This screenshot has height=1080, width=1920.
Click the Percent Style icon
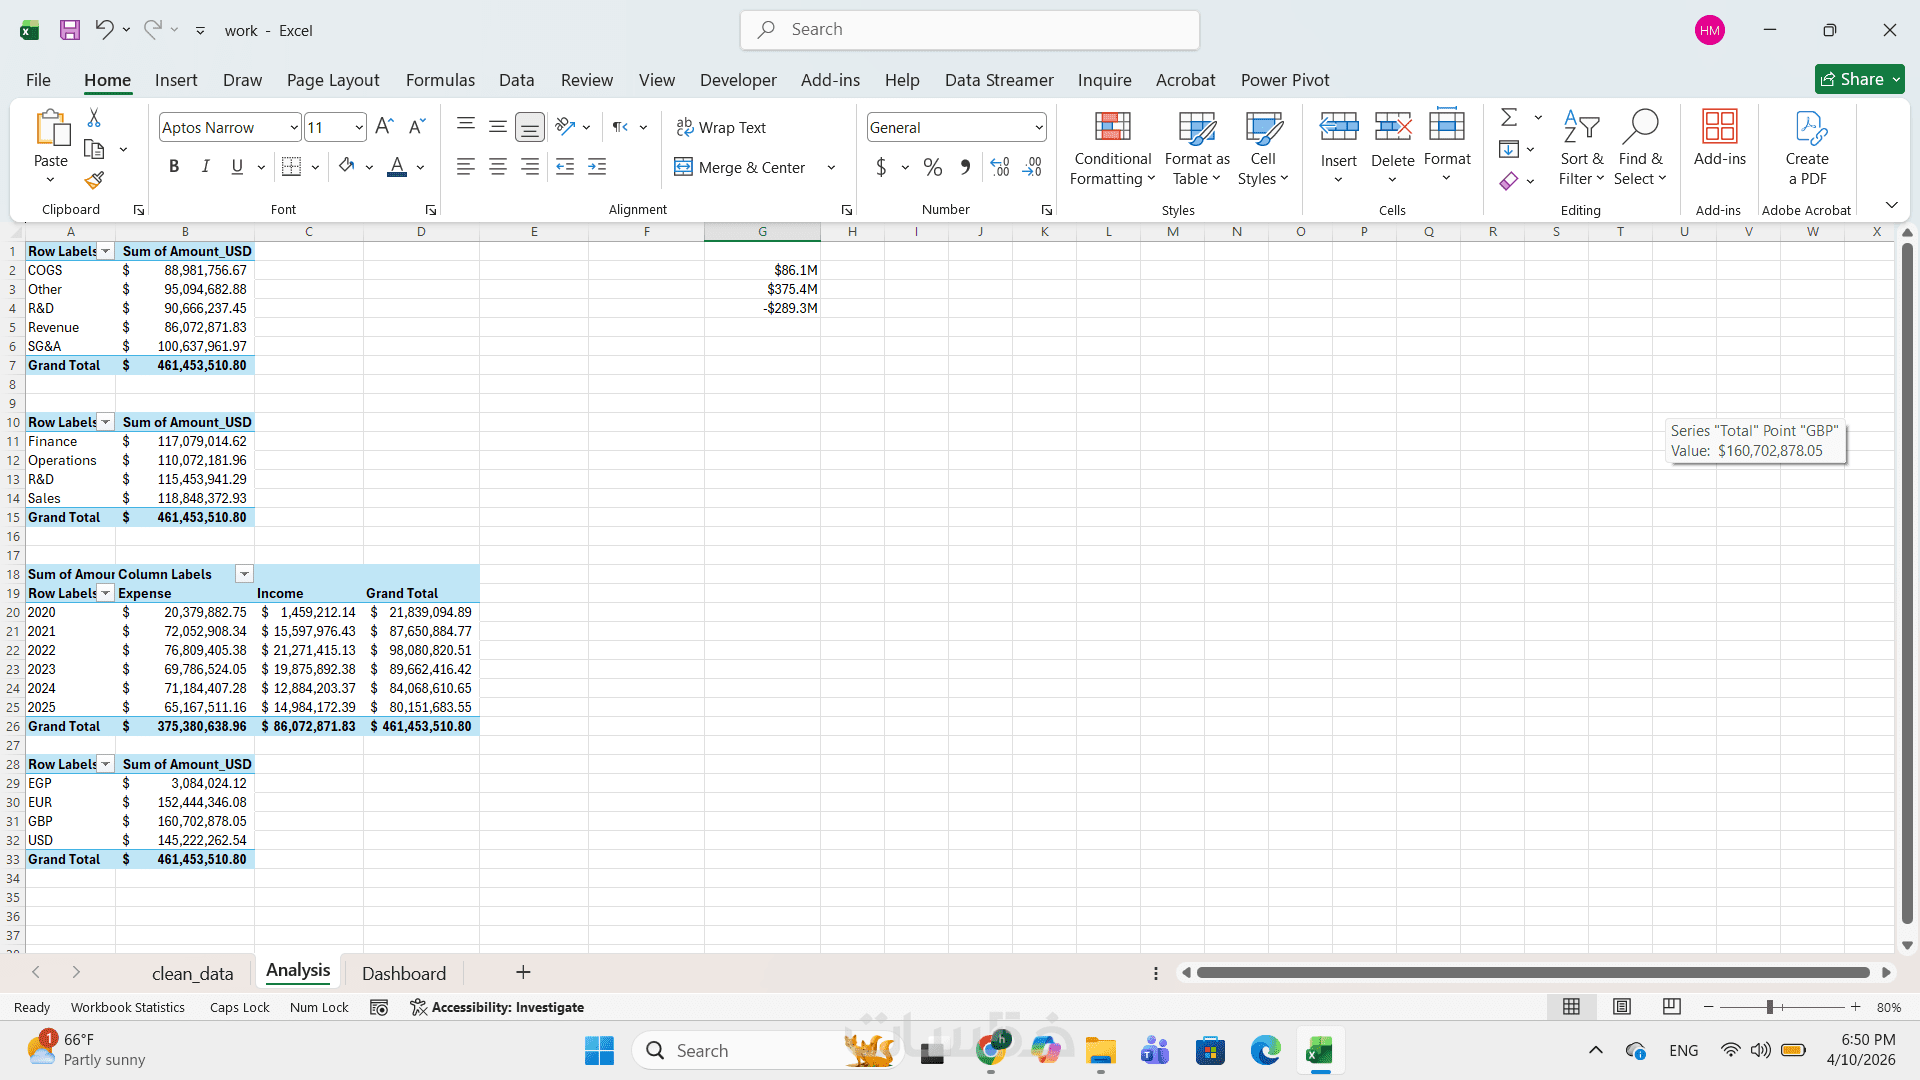[x=932, y=167]
